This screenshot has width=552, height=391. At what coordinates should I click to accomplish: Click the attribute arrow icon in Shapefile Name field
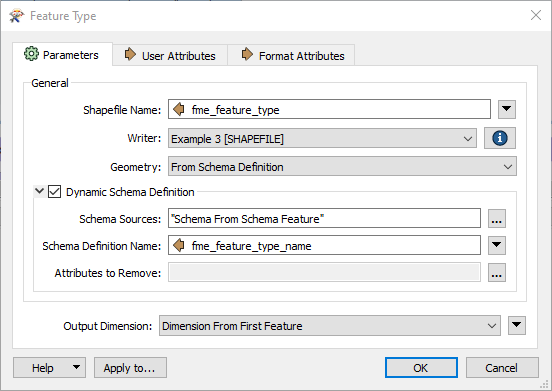click(179, 109)
